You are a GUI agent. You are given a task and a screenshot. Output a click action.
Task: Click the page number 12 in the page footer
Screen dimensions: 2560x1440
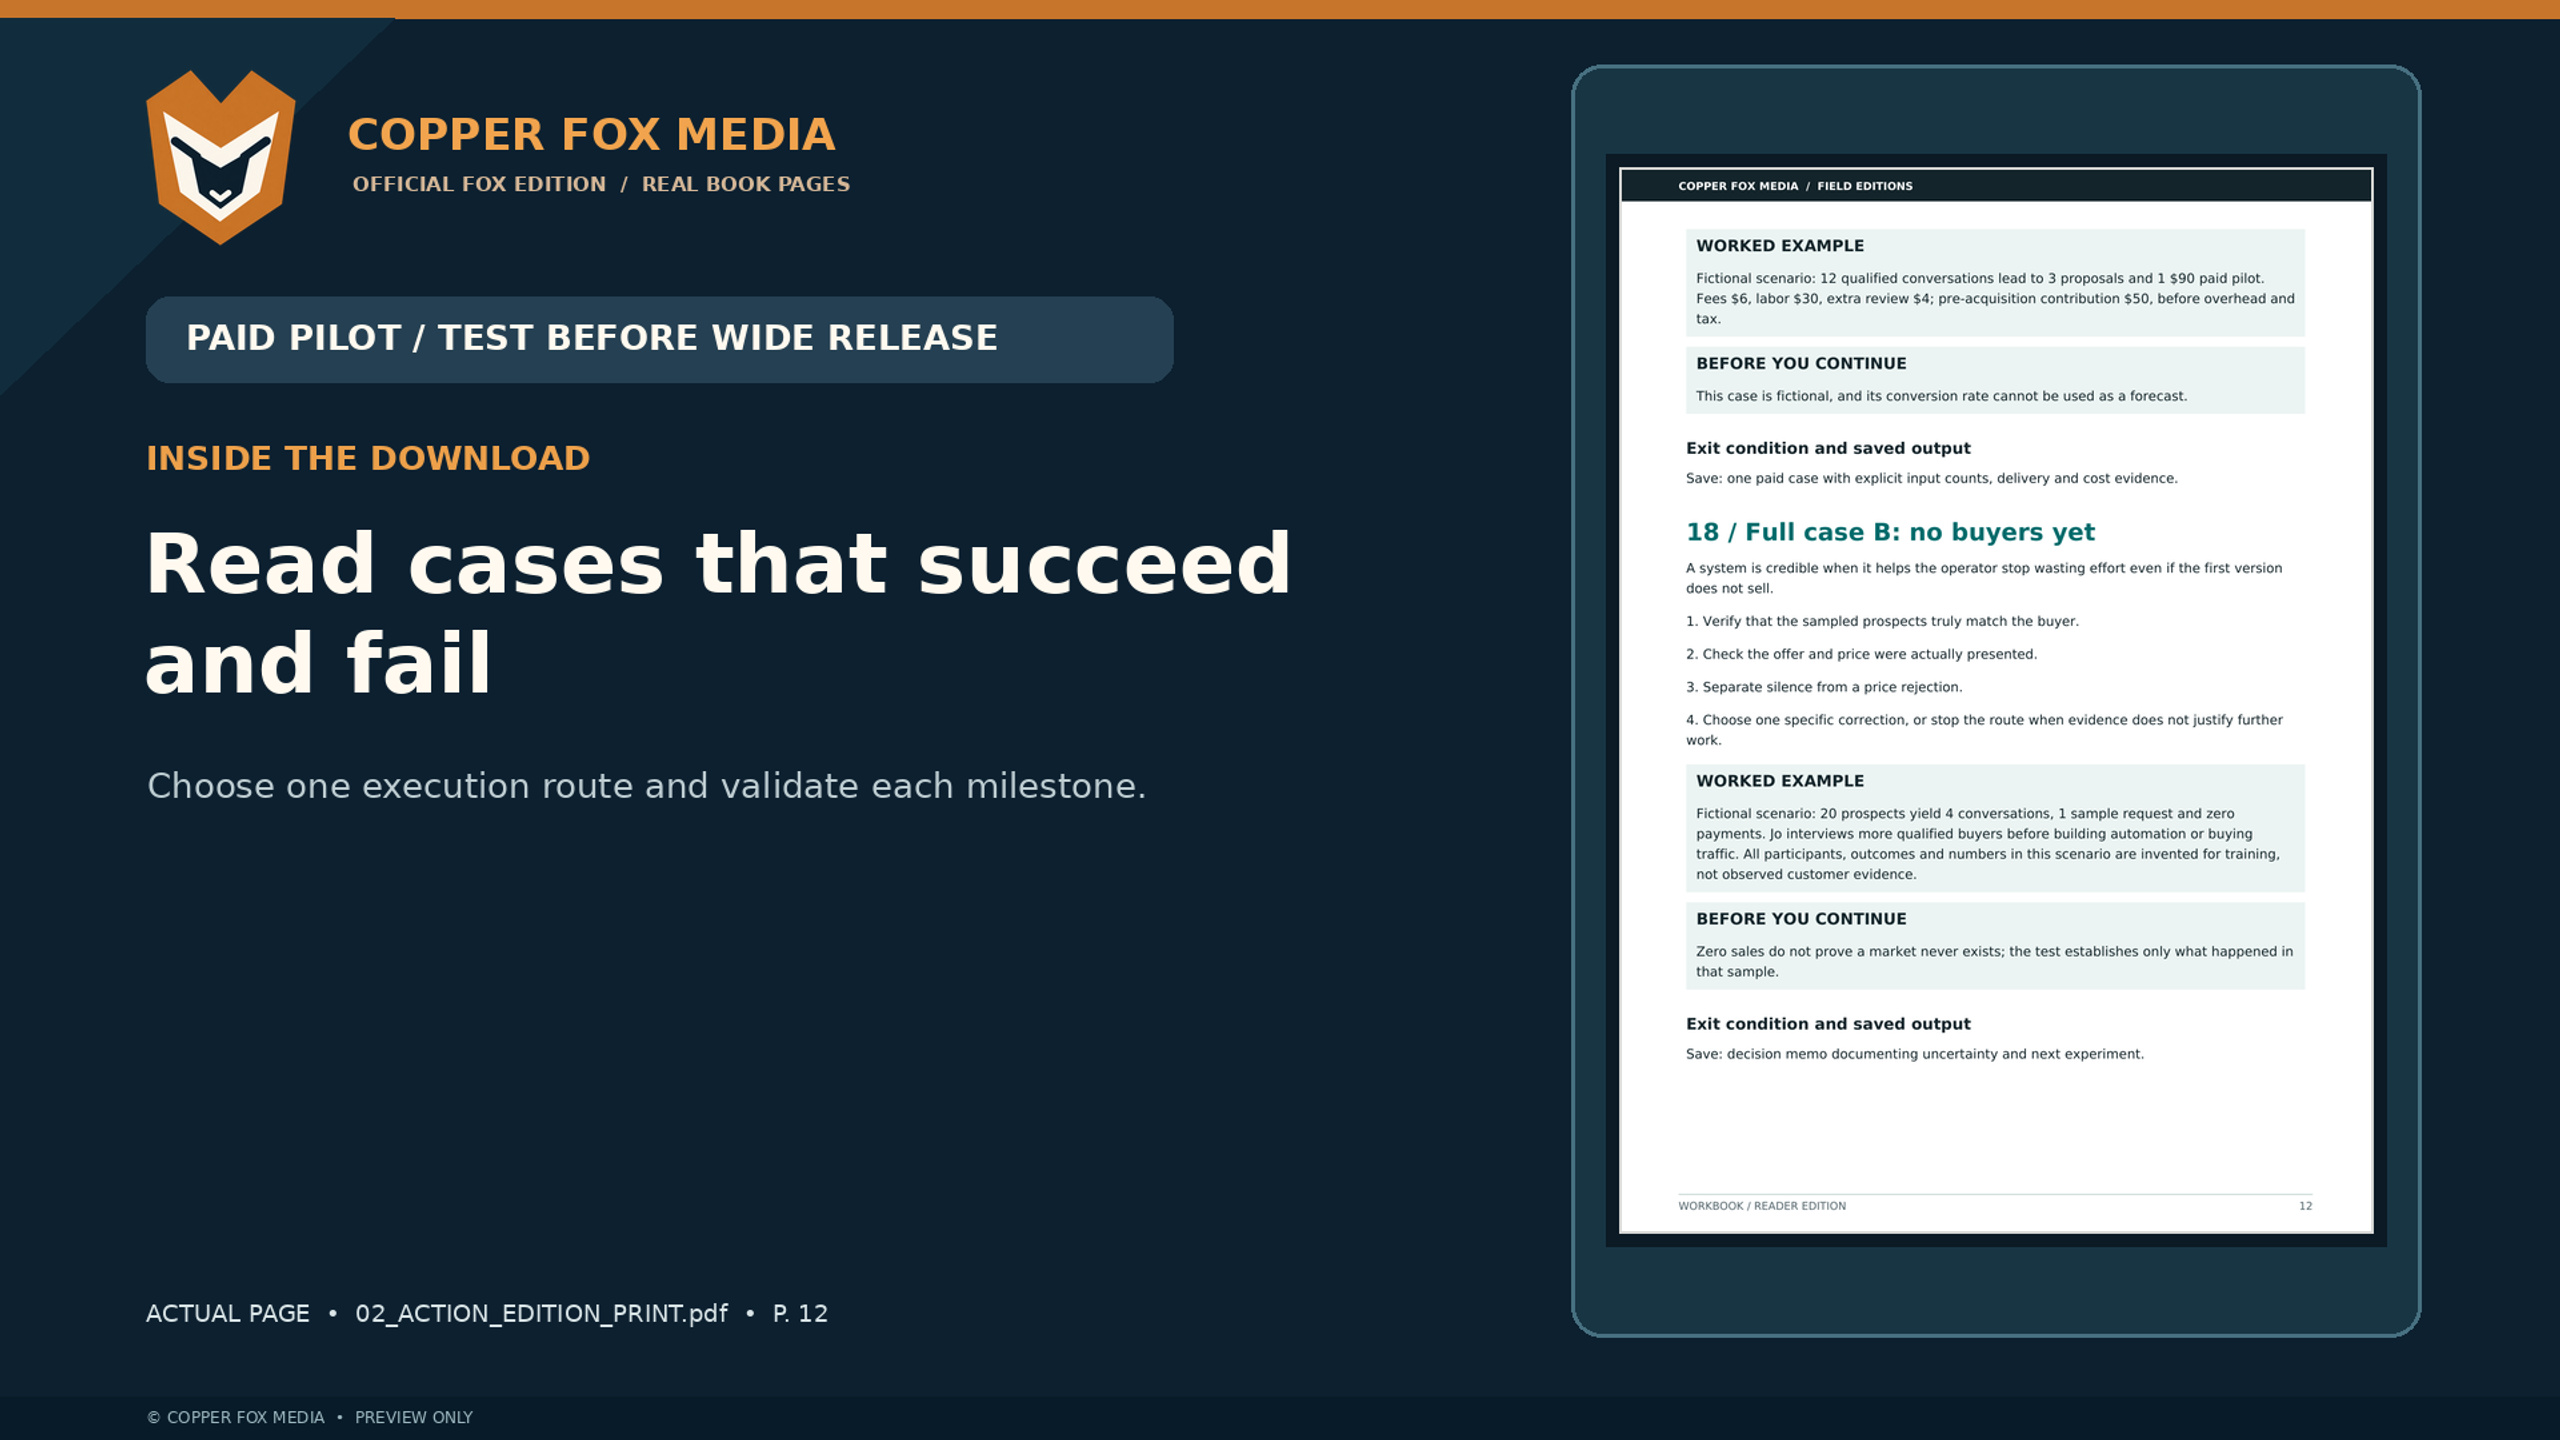point(2305,1206)
